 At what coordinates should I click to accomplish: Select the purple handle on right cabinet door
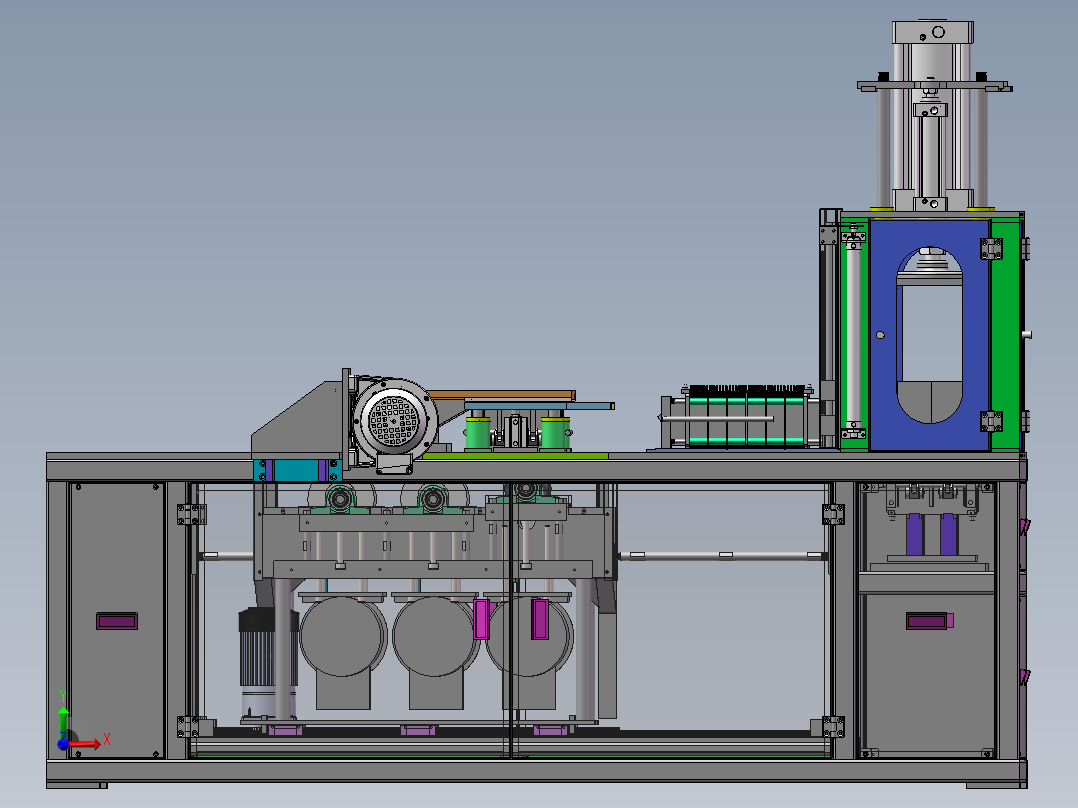(x=930, y=621)
